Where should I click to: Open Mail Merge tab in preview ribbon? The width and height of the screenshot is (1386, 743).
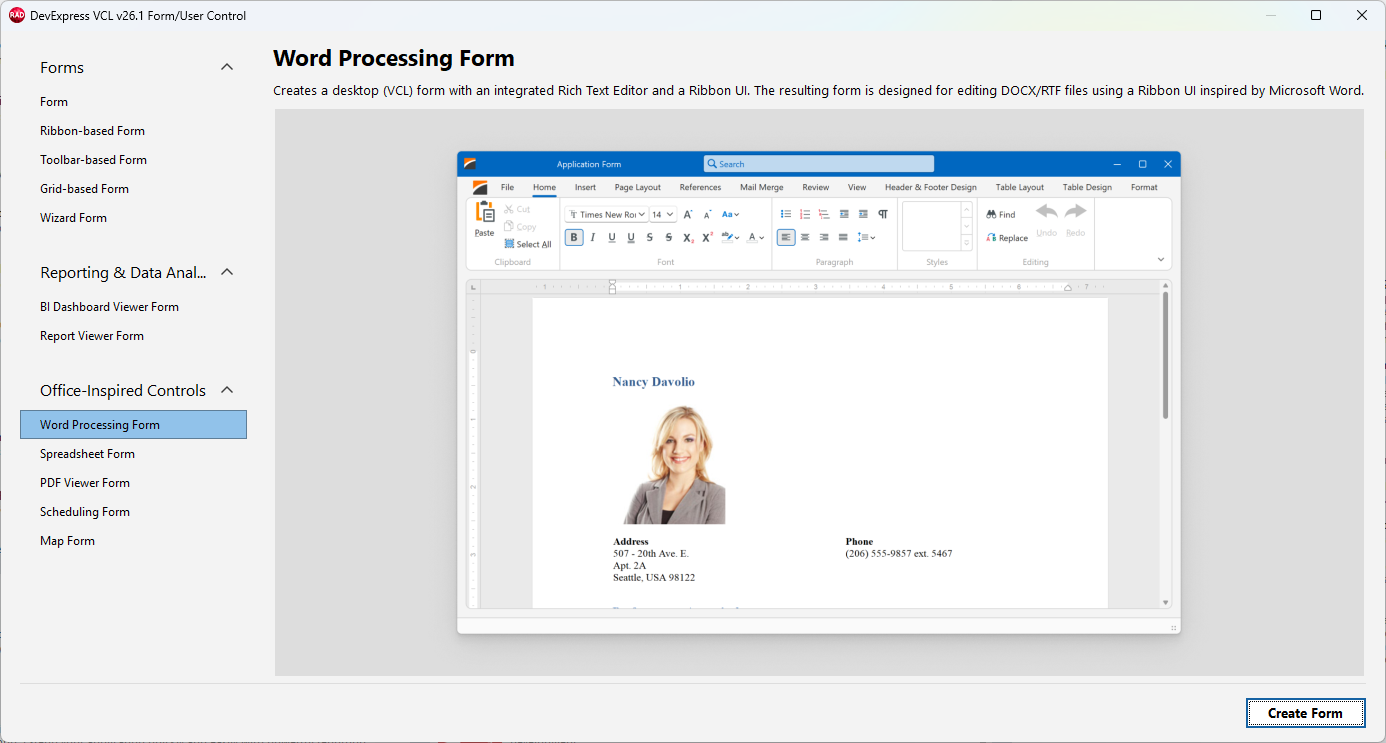[x=762, y=187]
